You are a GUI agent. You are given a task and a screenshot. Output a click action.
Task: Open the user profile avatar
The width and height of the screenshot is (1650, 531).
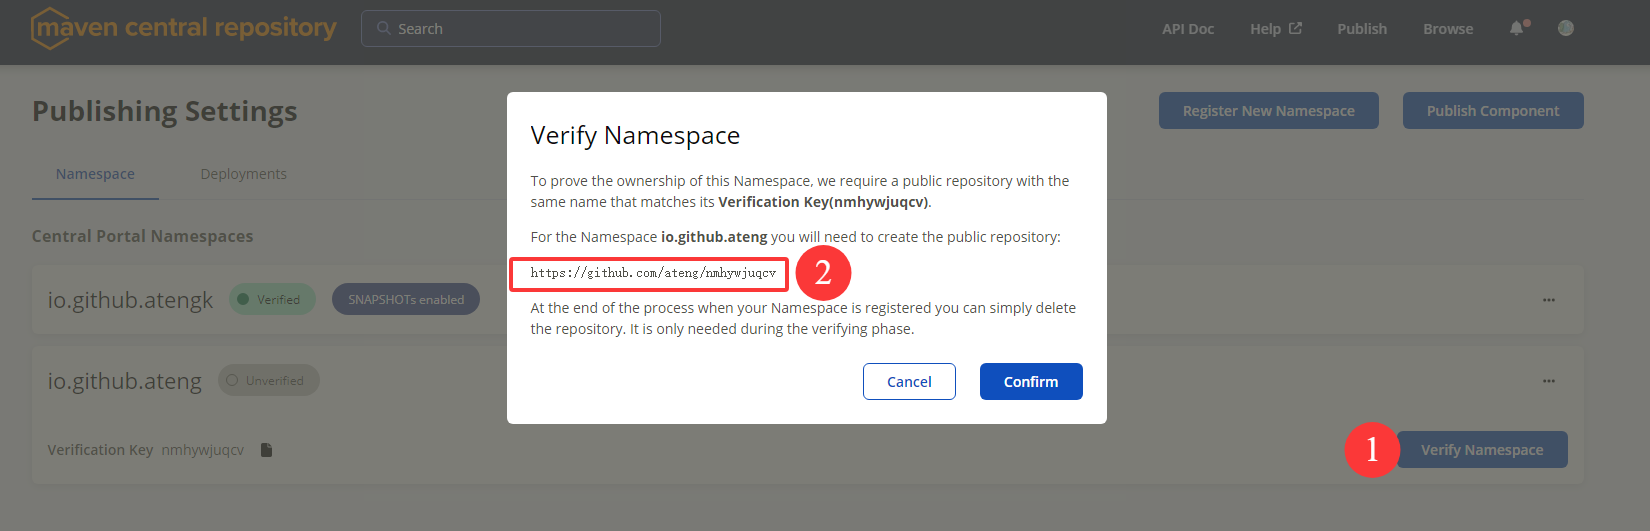point(1566,28)
